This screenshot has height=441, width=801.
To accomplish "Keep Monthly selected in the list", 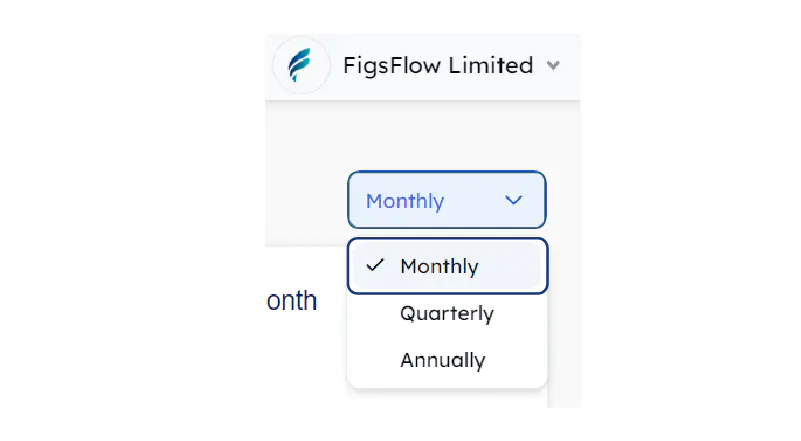I will pyautogui.click(x=439, y=266).
